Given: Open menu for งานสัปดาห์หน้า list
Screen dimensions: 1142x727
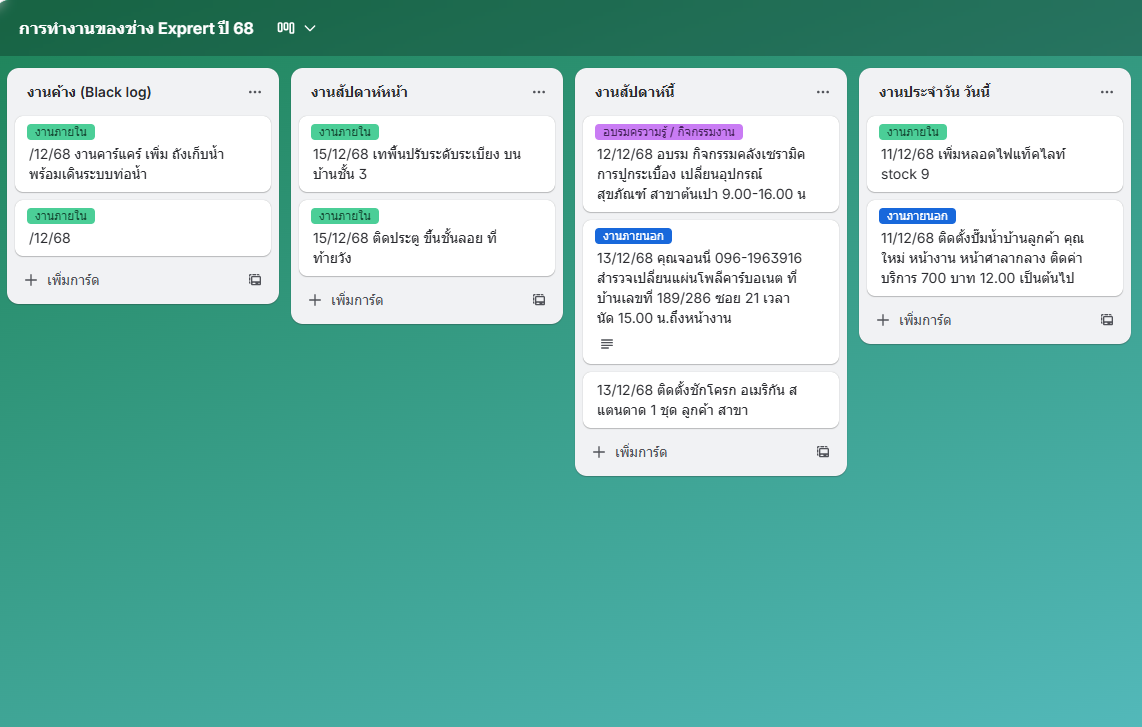Looking at the screenshot, I should tap(539, 92).
